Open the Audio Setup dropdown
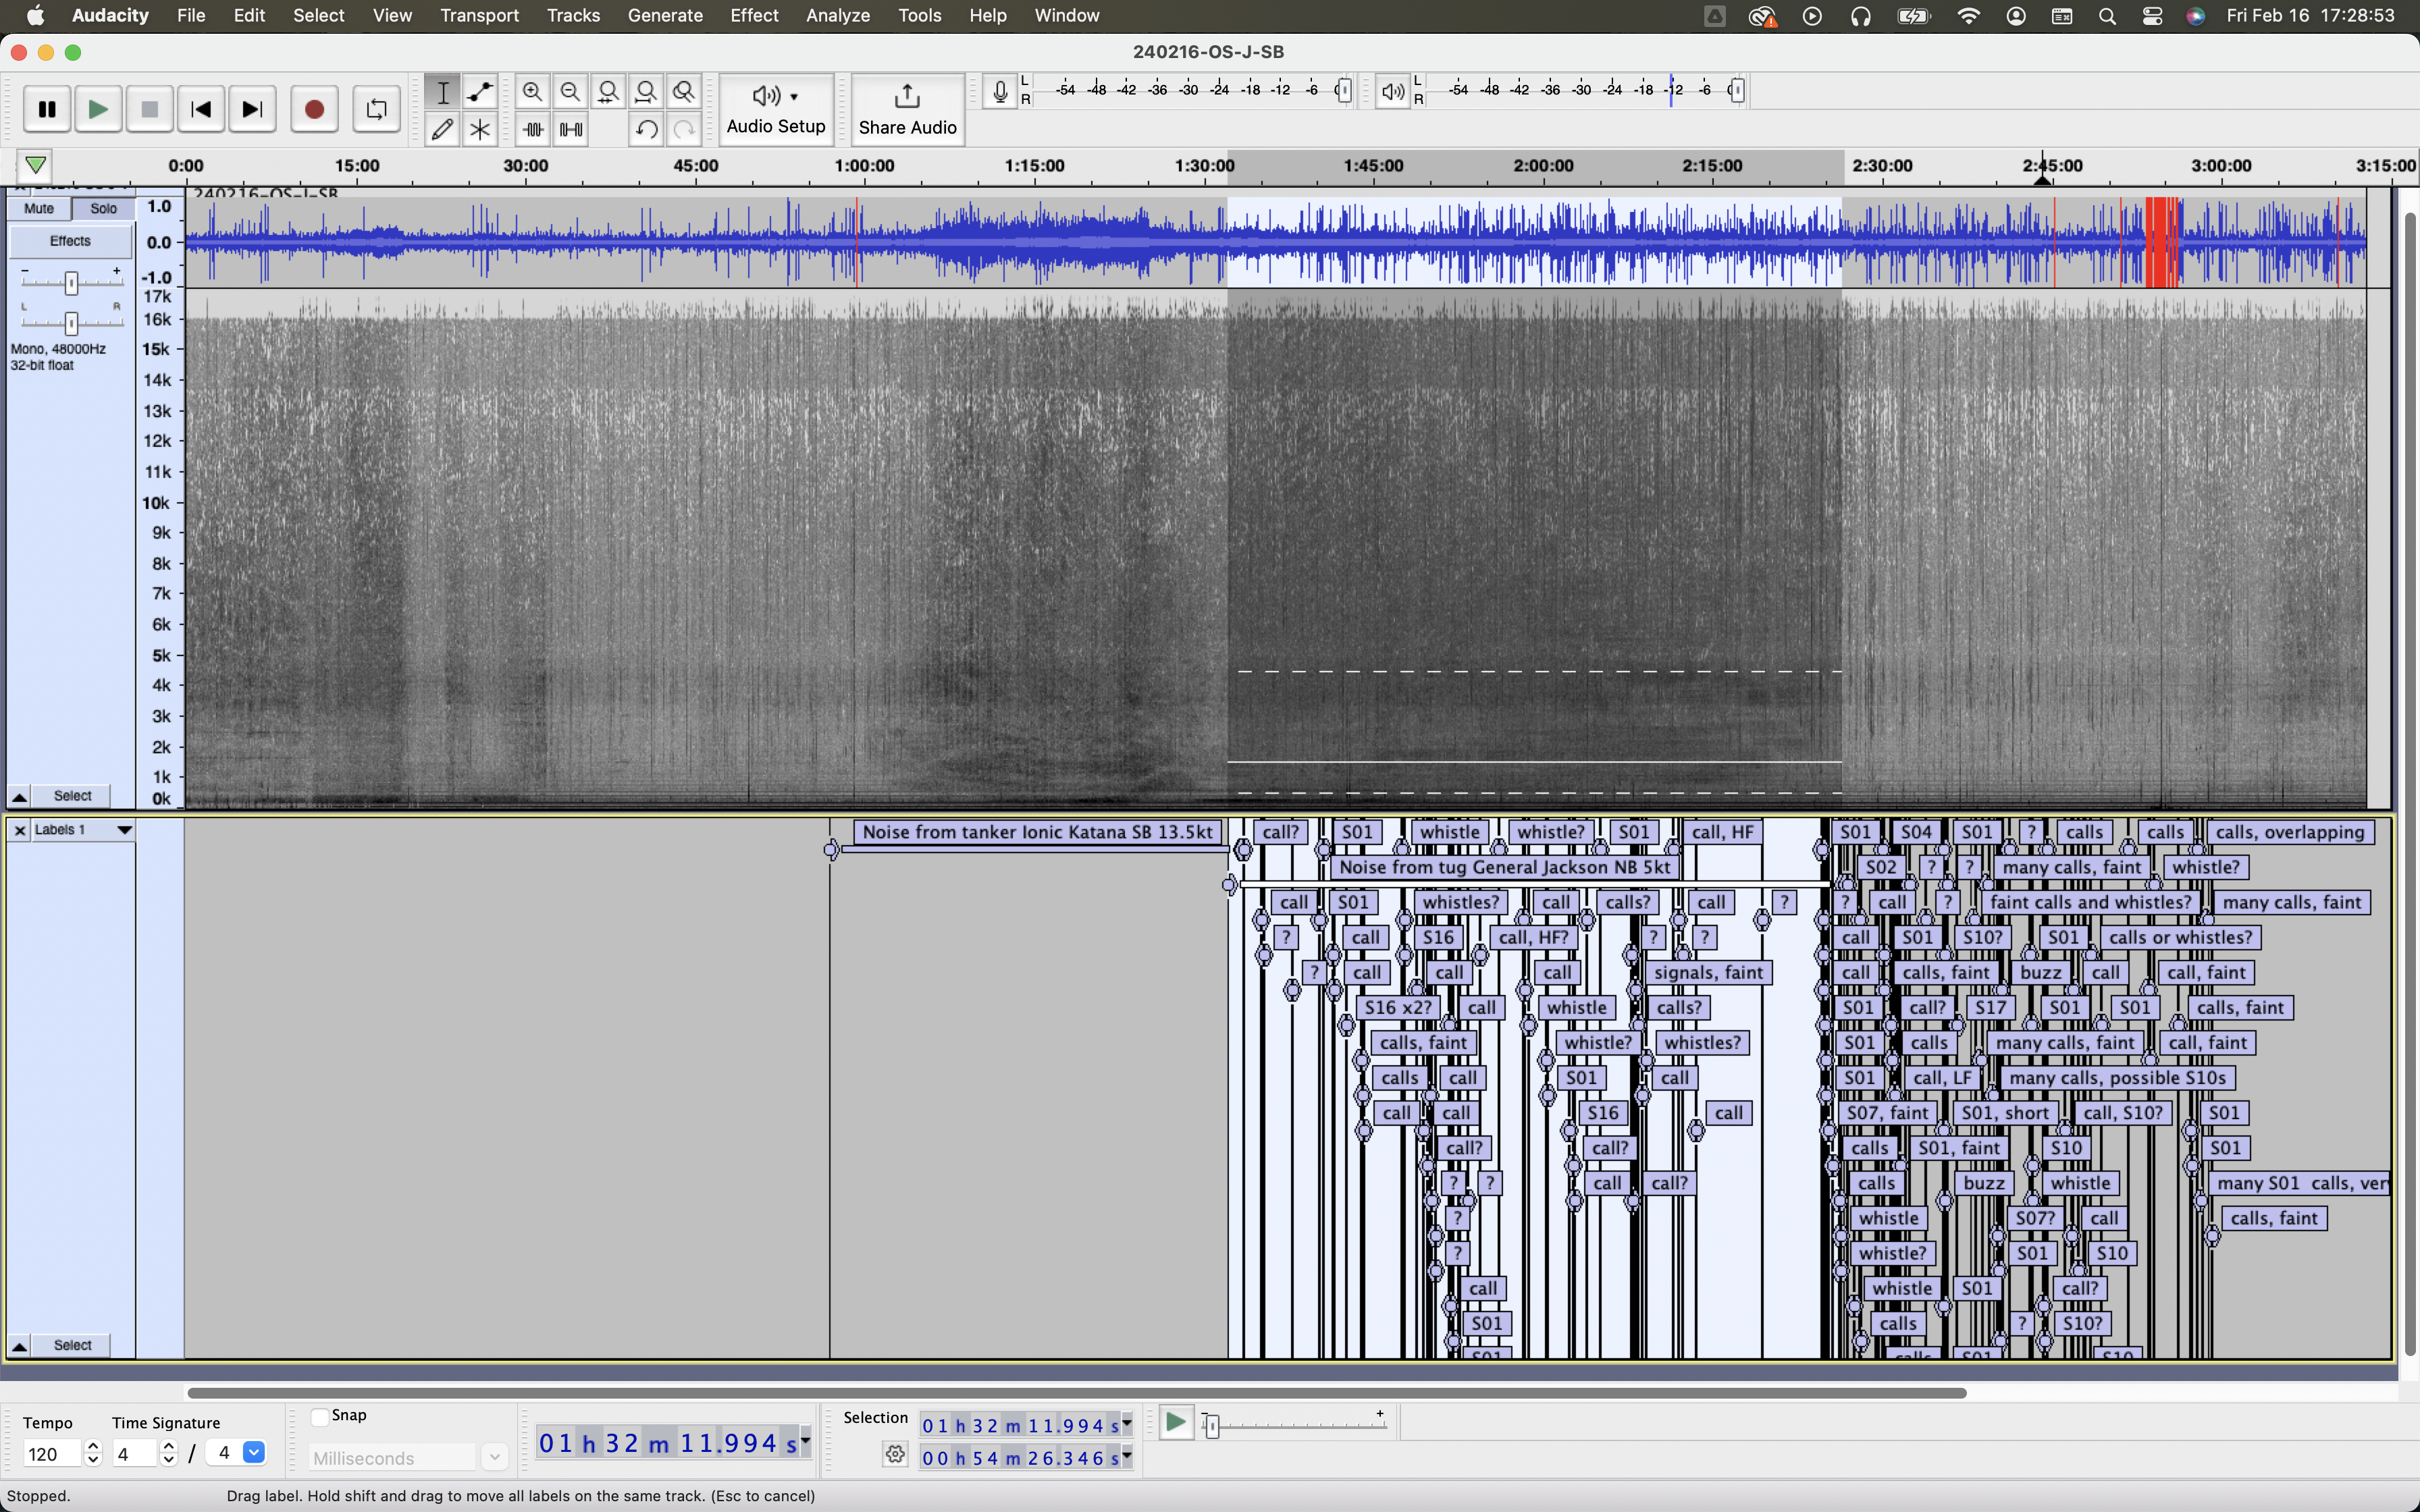The height and width of the screenshot is (1512, 2420). [x=776, y=109]
